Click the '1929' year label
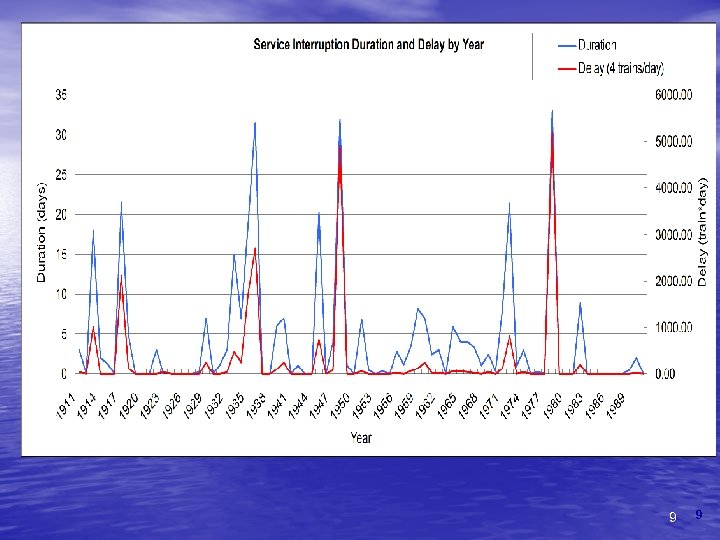The image size is (720, 540). 192,406
